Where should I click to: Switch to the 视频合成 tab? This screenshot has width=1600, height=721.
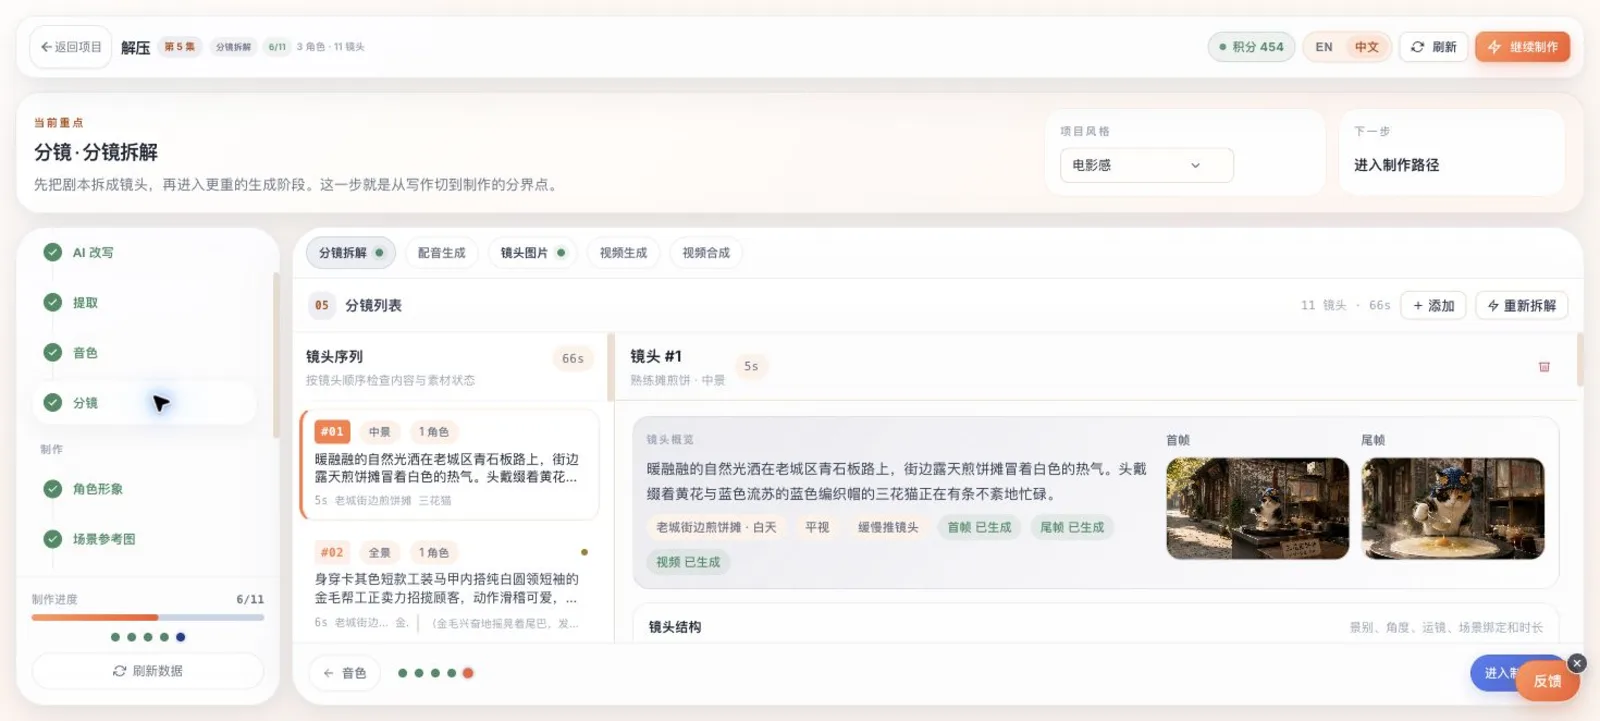tap(706, 253)
